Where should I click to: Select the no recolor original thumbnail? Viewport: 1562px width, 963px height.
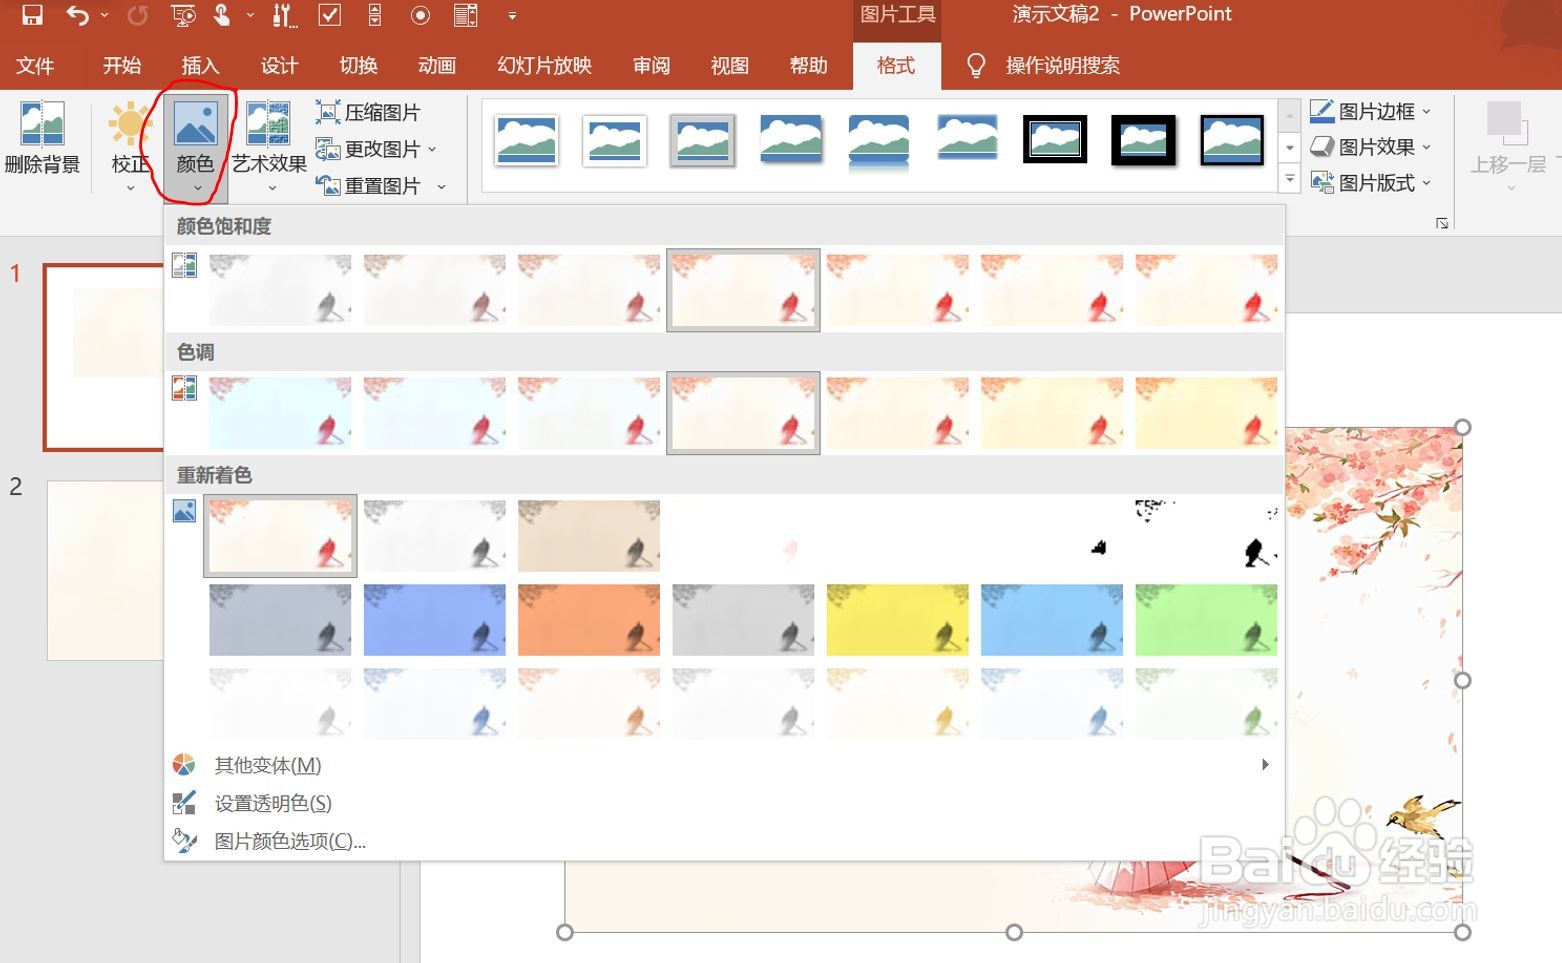pyautogui.click(x=280, y=535)
